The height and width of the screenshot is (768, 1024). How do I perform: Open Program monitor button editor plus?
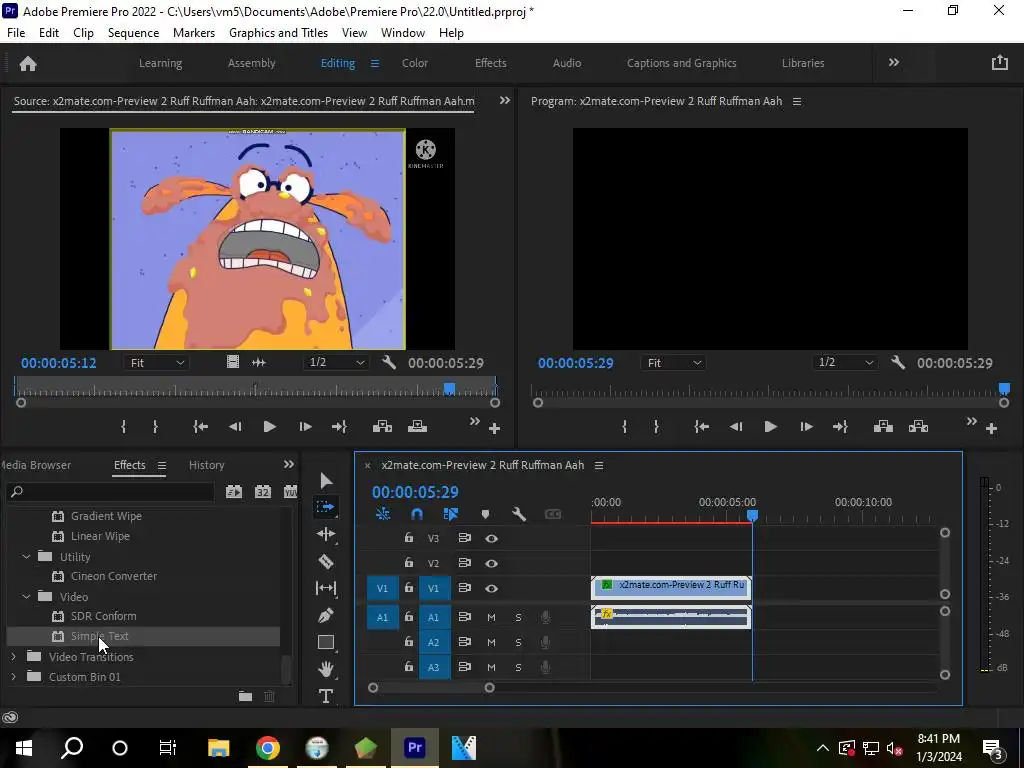(991, 428)
